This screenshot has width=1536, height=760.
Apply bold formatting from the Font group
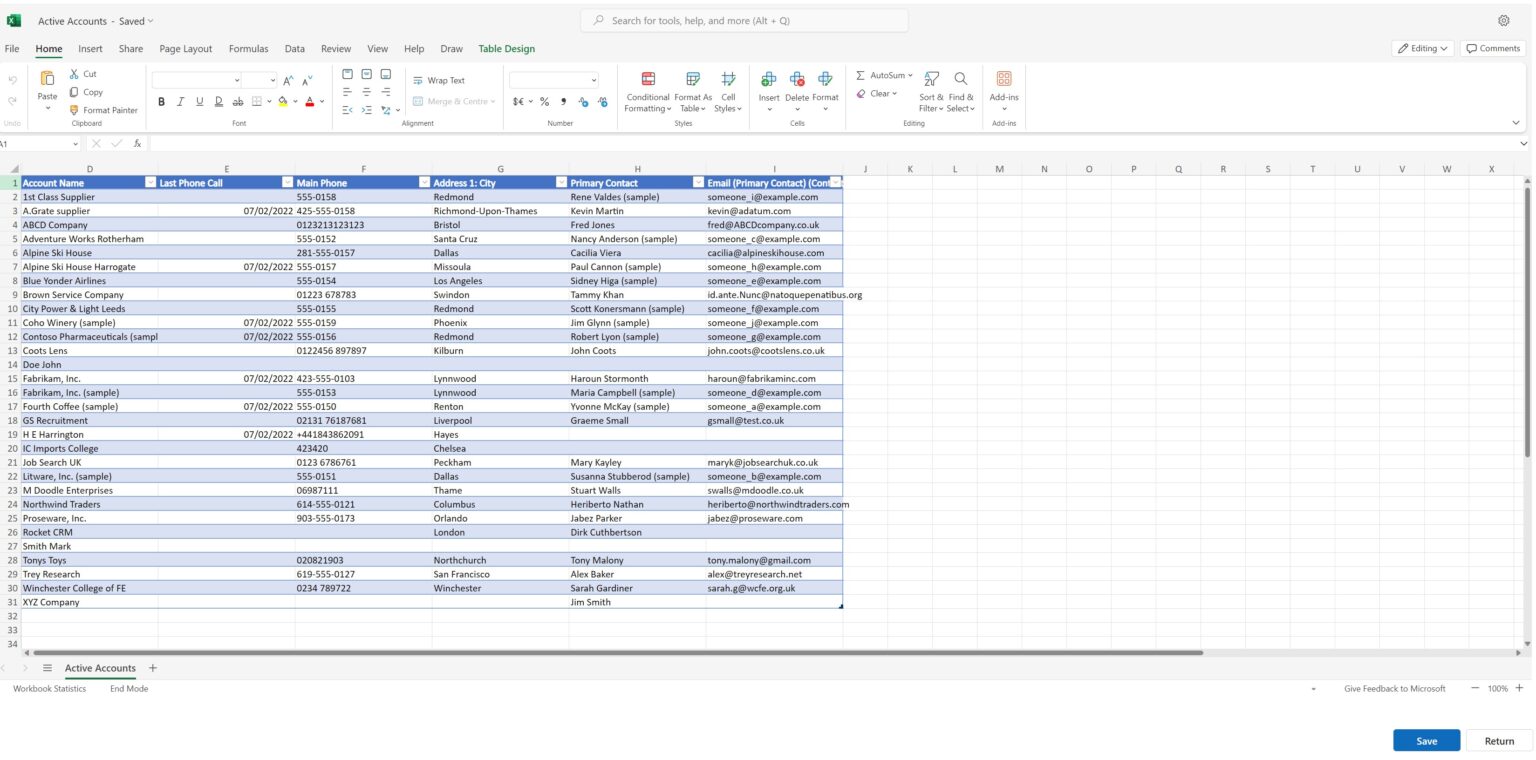click(161, 101)
